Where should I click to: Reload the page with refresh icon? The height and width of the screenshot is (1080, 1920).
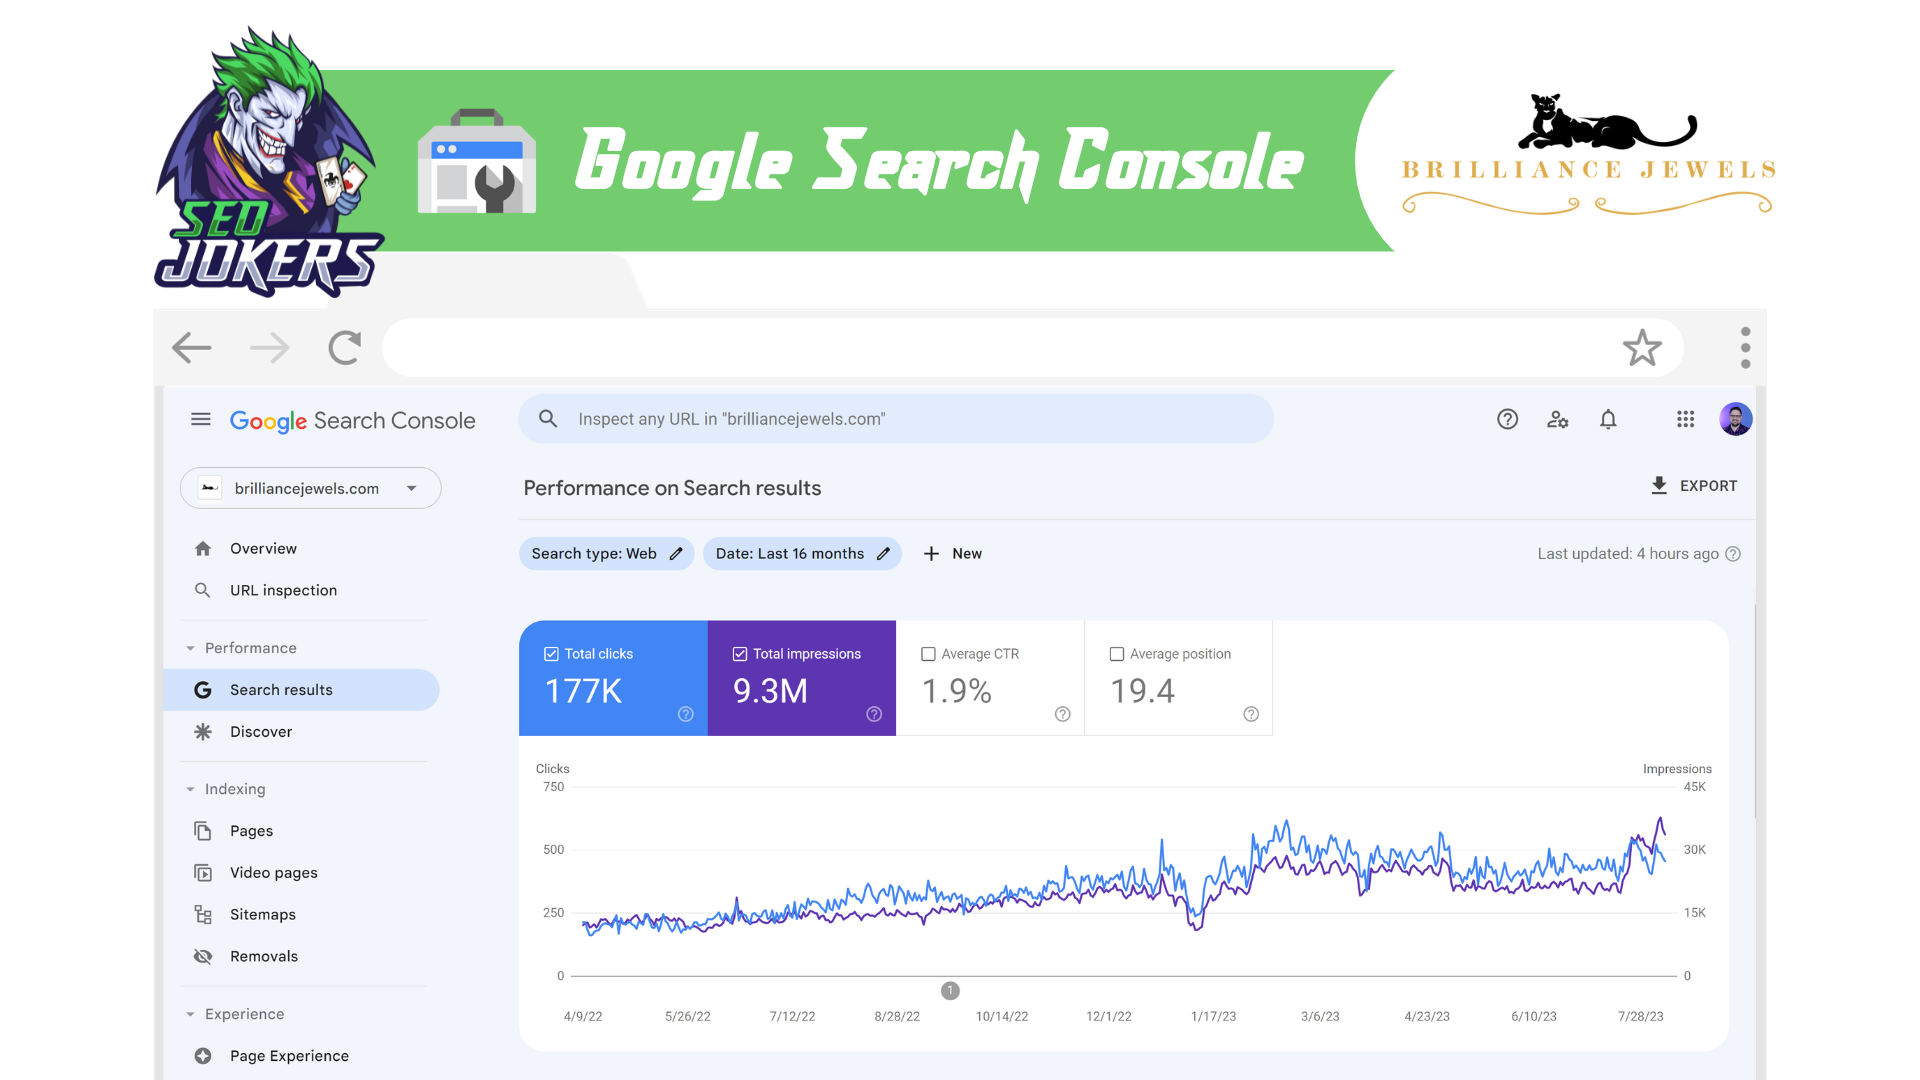coord(344,348)
